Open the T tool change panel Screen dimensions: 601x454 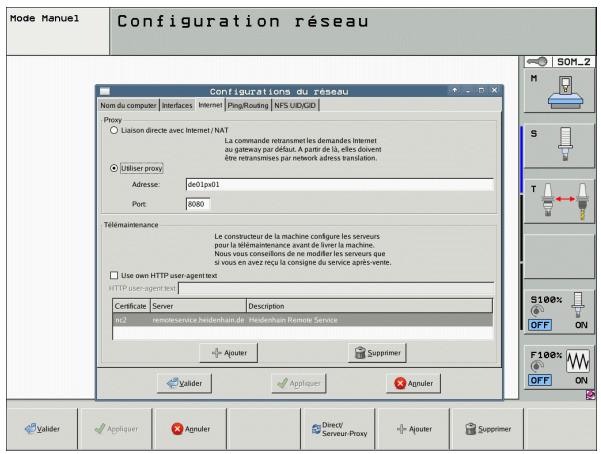[559, 201]
